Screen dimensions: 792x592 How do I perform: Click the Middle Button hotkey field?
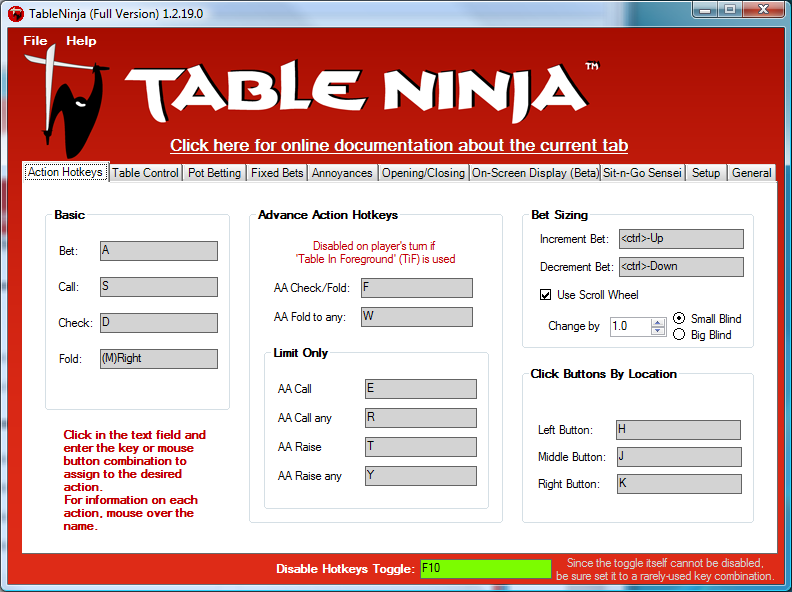[x=679, y=457]
